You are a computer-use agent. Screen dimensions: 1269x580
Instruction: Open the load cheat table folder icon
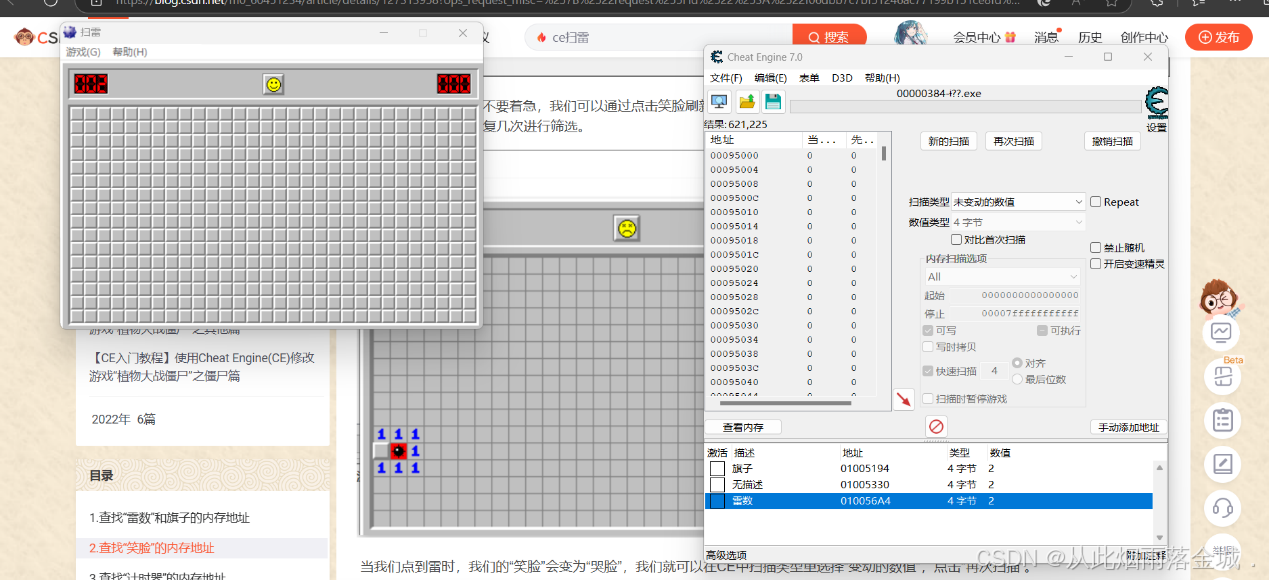coord(746,102)
